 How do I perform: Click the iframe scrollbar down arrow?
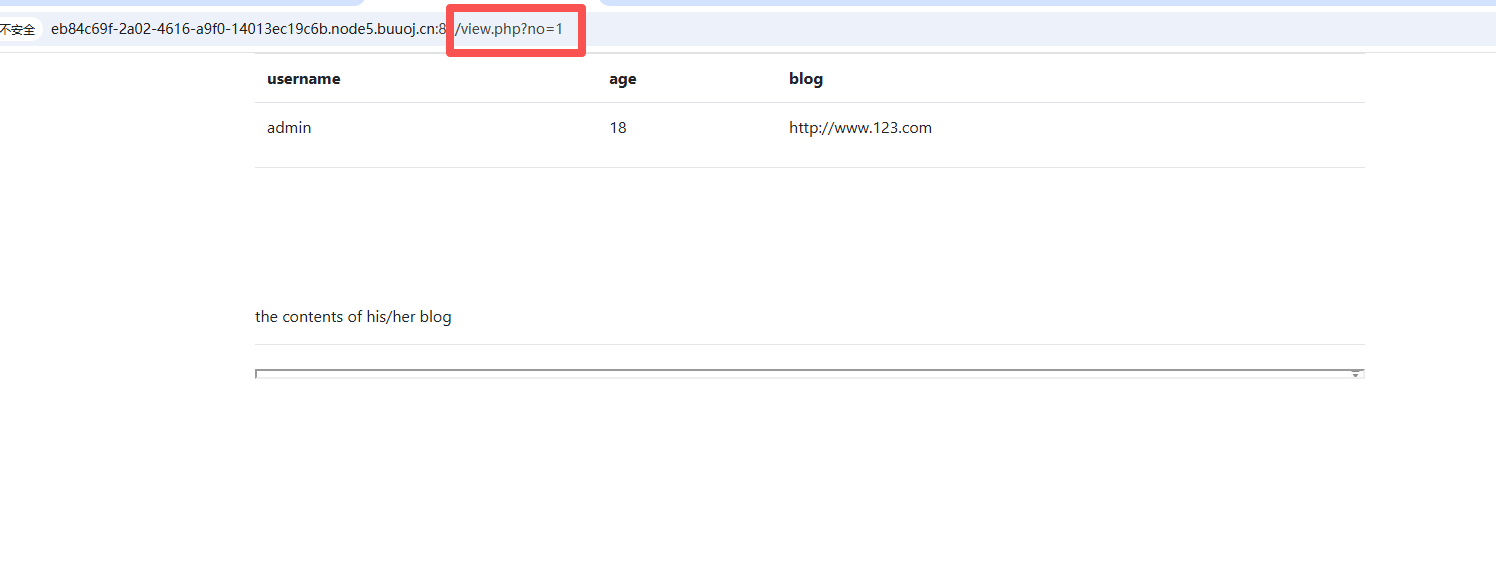coord(1357,374)
